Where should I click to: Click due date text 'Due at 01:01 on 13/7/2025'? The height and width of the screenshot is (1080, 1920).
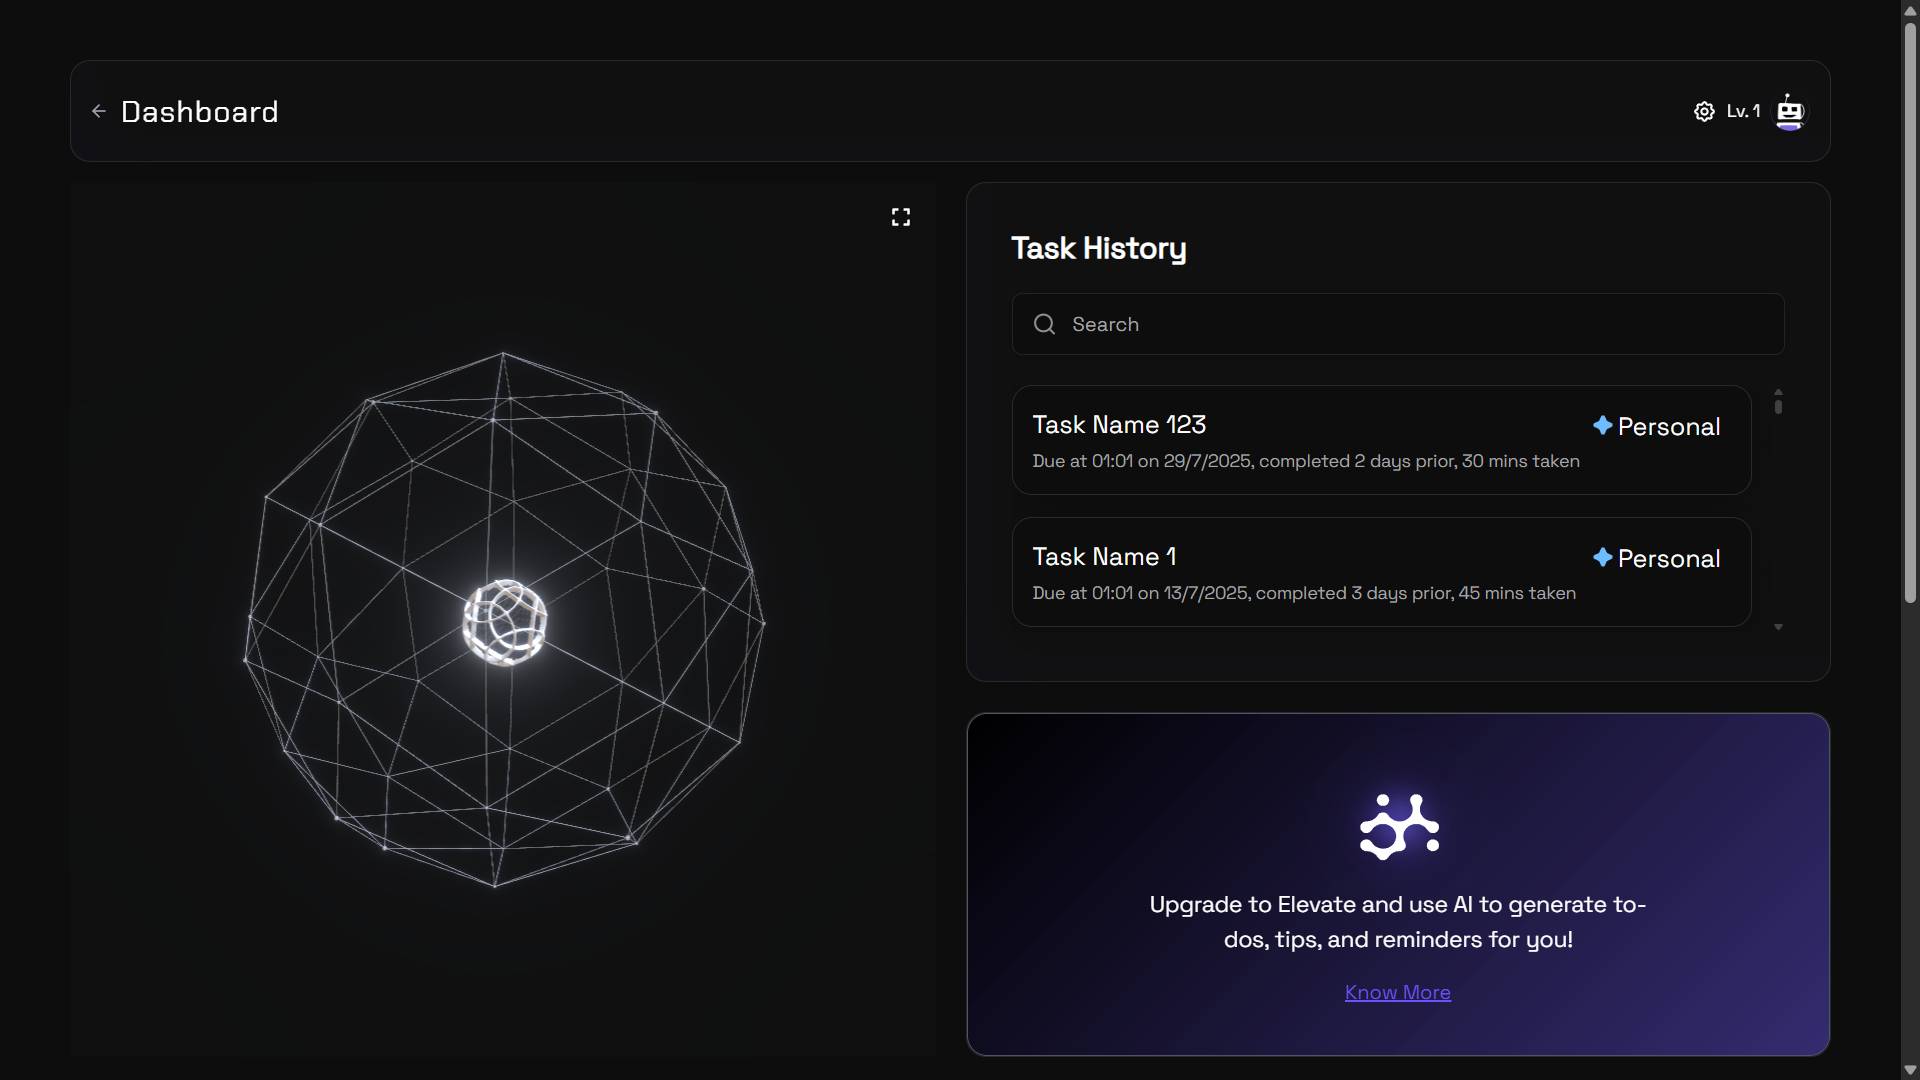(x=1140, y=593)
